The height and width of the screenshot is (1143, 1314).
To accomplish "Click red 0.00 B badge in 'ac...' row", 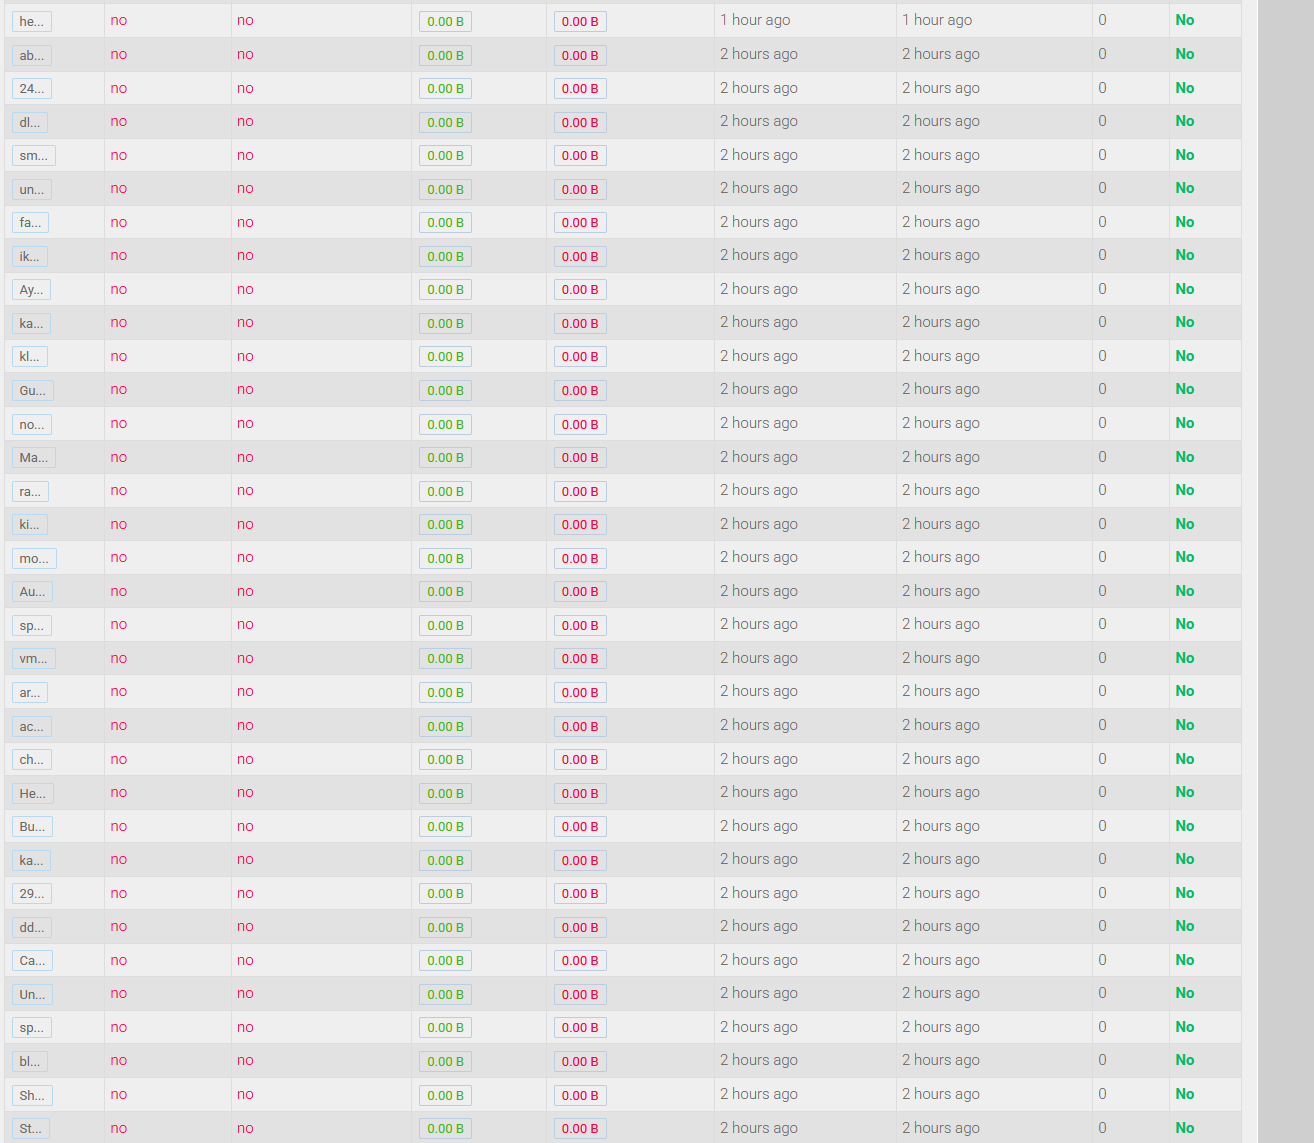I will coord(580,726).
